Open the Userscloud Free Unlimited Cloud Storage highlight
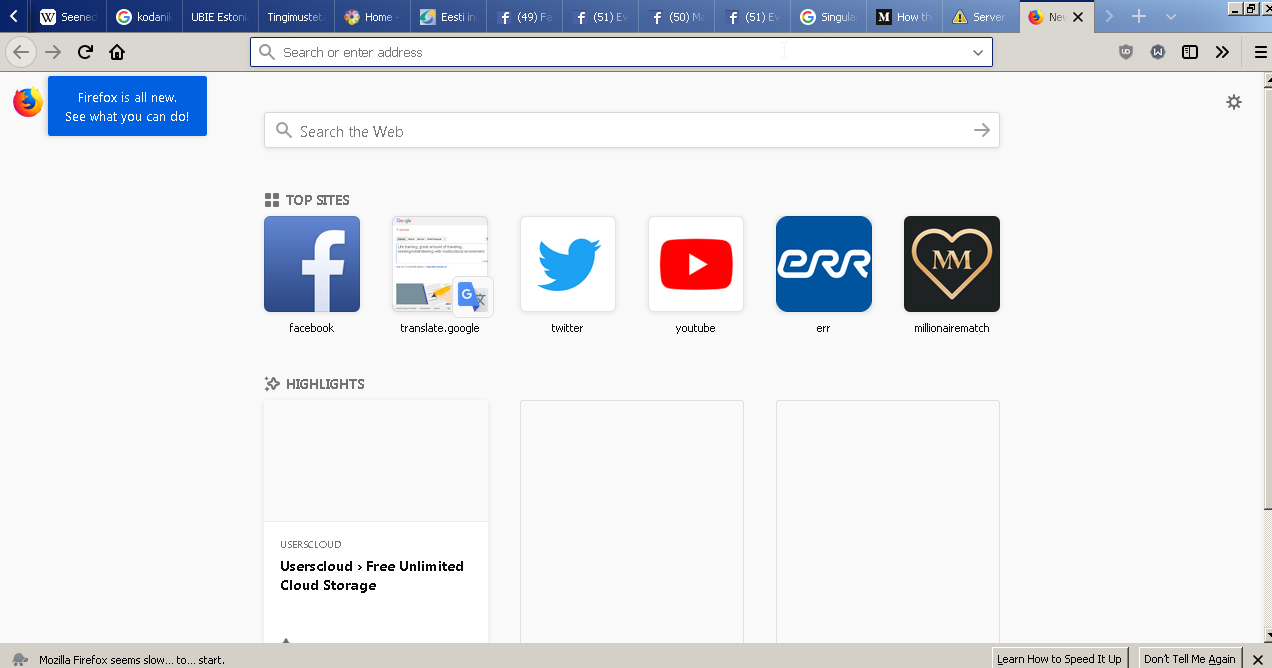 (376, 522)
